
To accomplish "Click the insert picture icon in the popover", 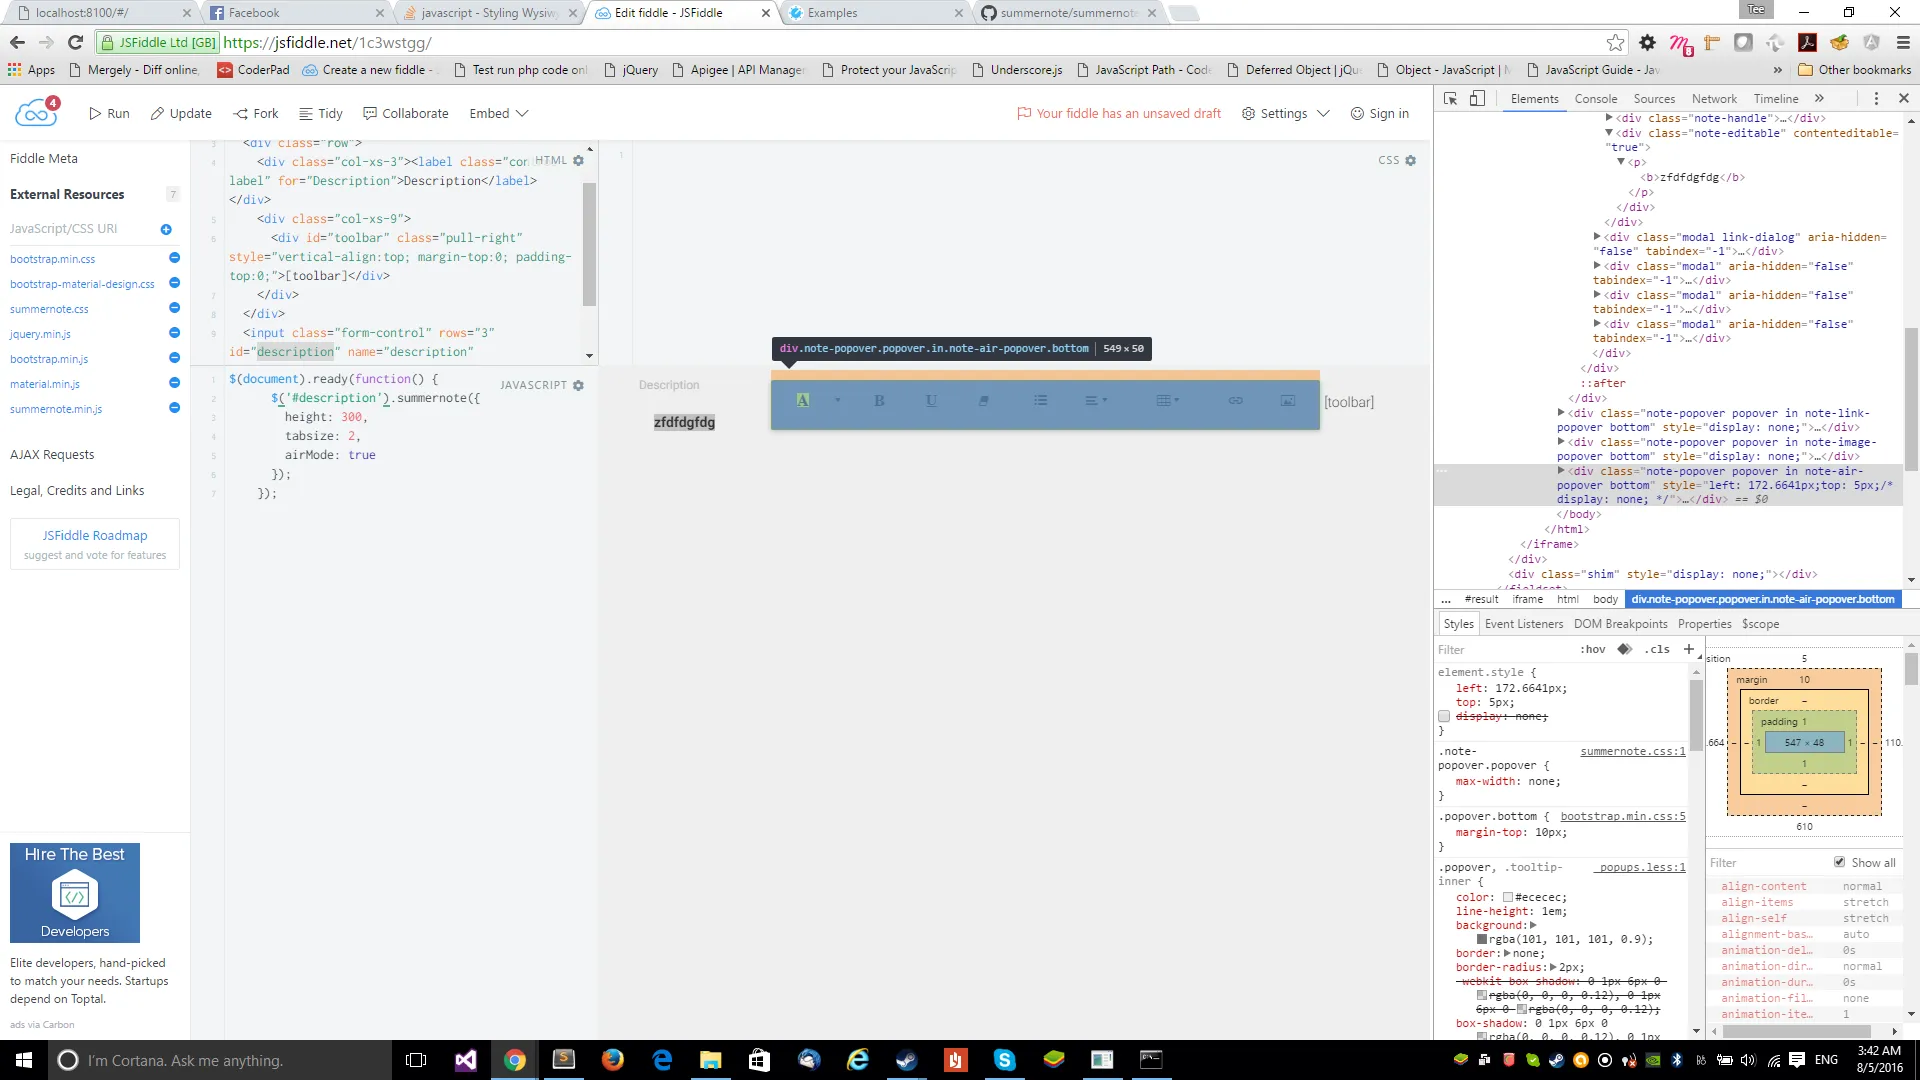I will [x=1288, y=401].
